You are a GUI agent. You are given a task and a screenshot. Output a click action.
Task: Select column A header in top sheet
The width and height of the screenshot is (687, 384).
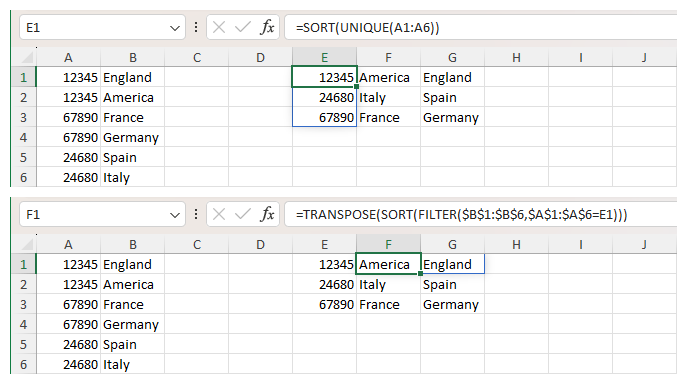pyautogui.click(x=68, y=57)
